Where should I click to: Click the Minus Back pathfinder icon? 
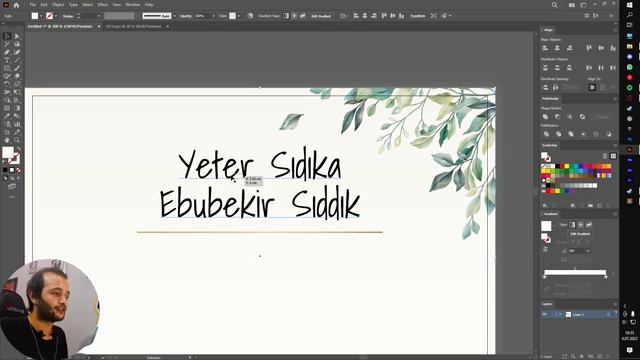[x=608, y=134]
